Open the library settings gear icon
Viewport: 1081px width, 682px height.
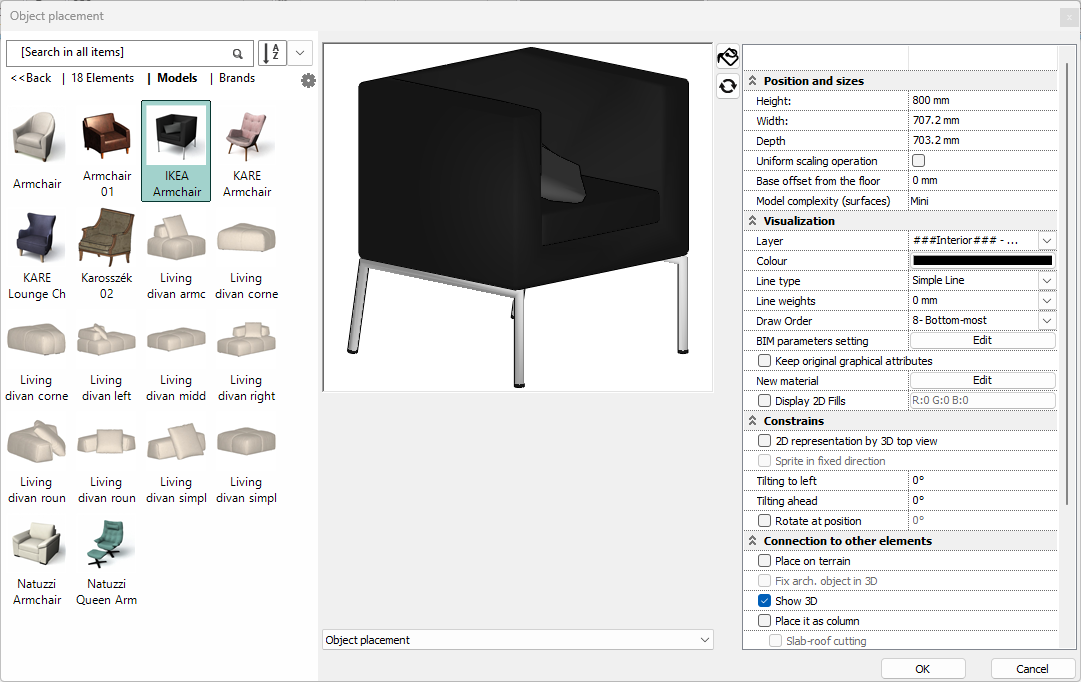click(308, 80)
